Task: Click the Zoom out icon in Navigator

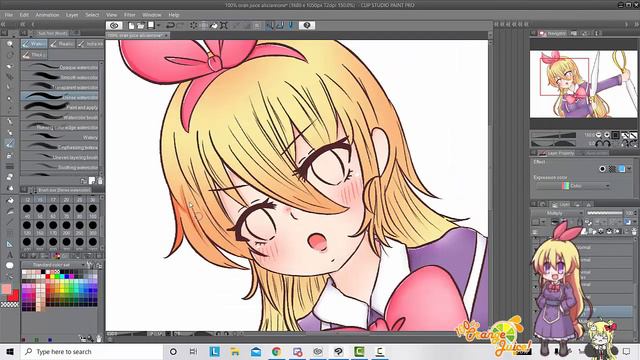Action: pyautogui.click(x=599, y=135)
